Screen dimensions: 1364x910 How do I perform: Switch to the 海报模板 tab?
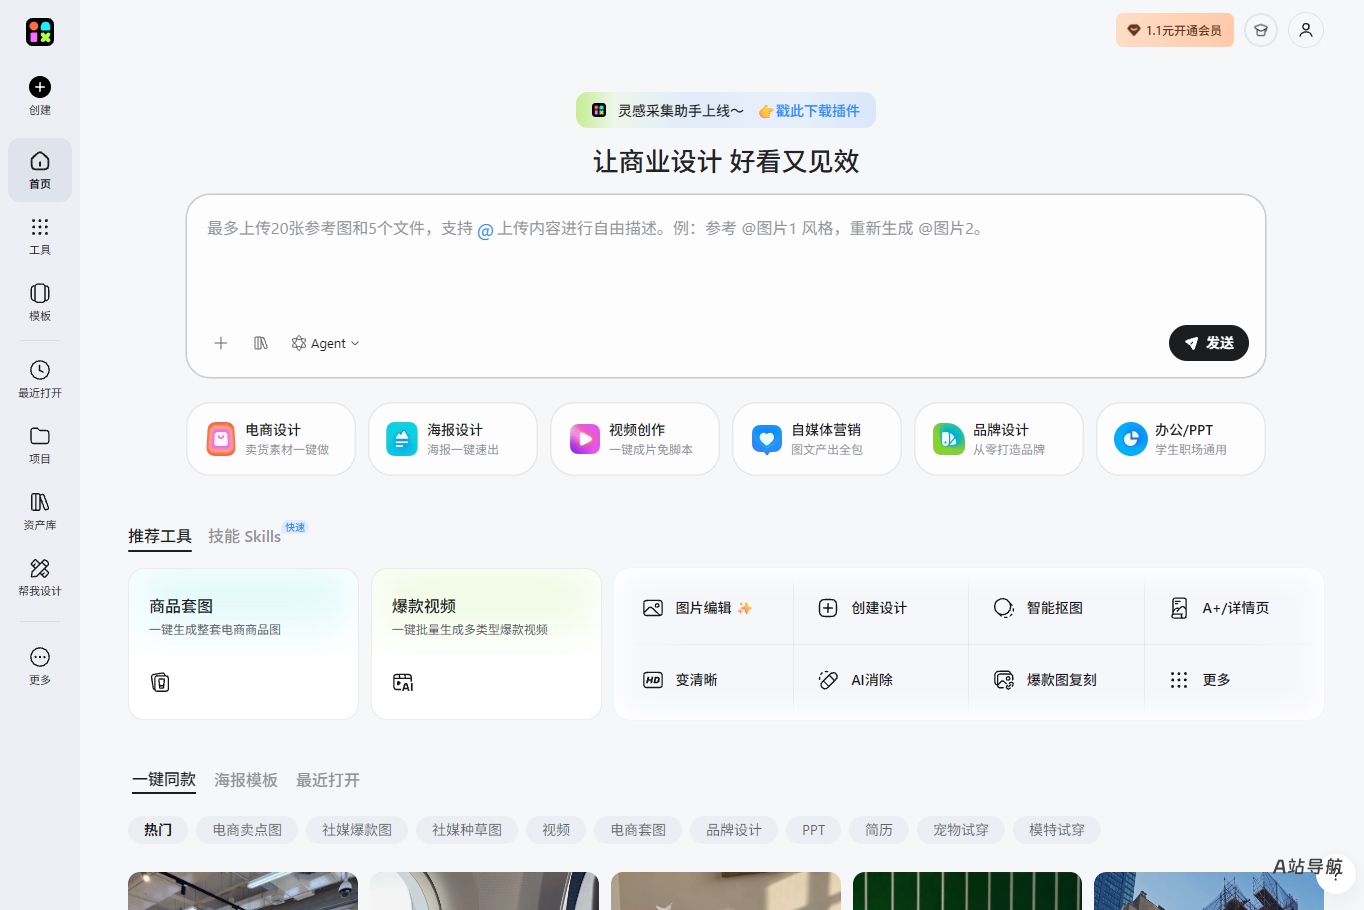click(246, 780)
